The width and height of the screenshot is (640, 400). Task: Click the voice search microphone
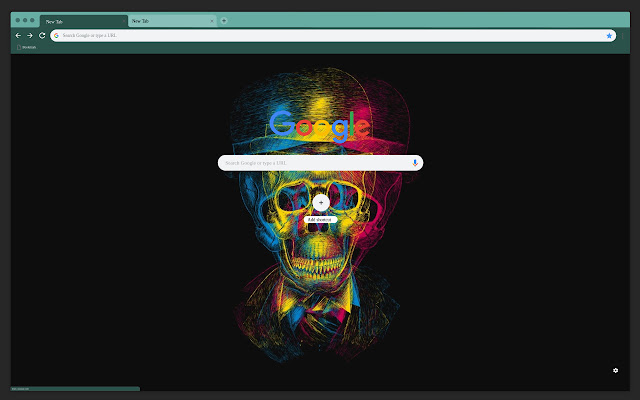415,163
